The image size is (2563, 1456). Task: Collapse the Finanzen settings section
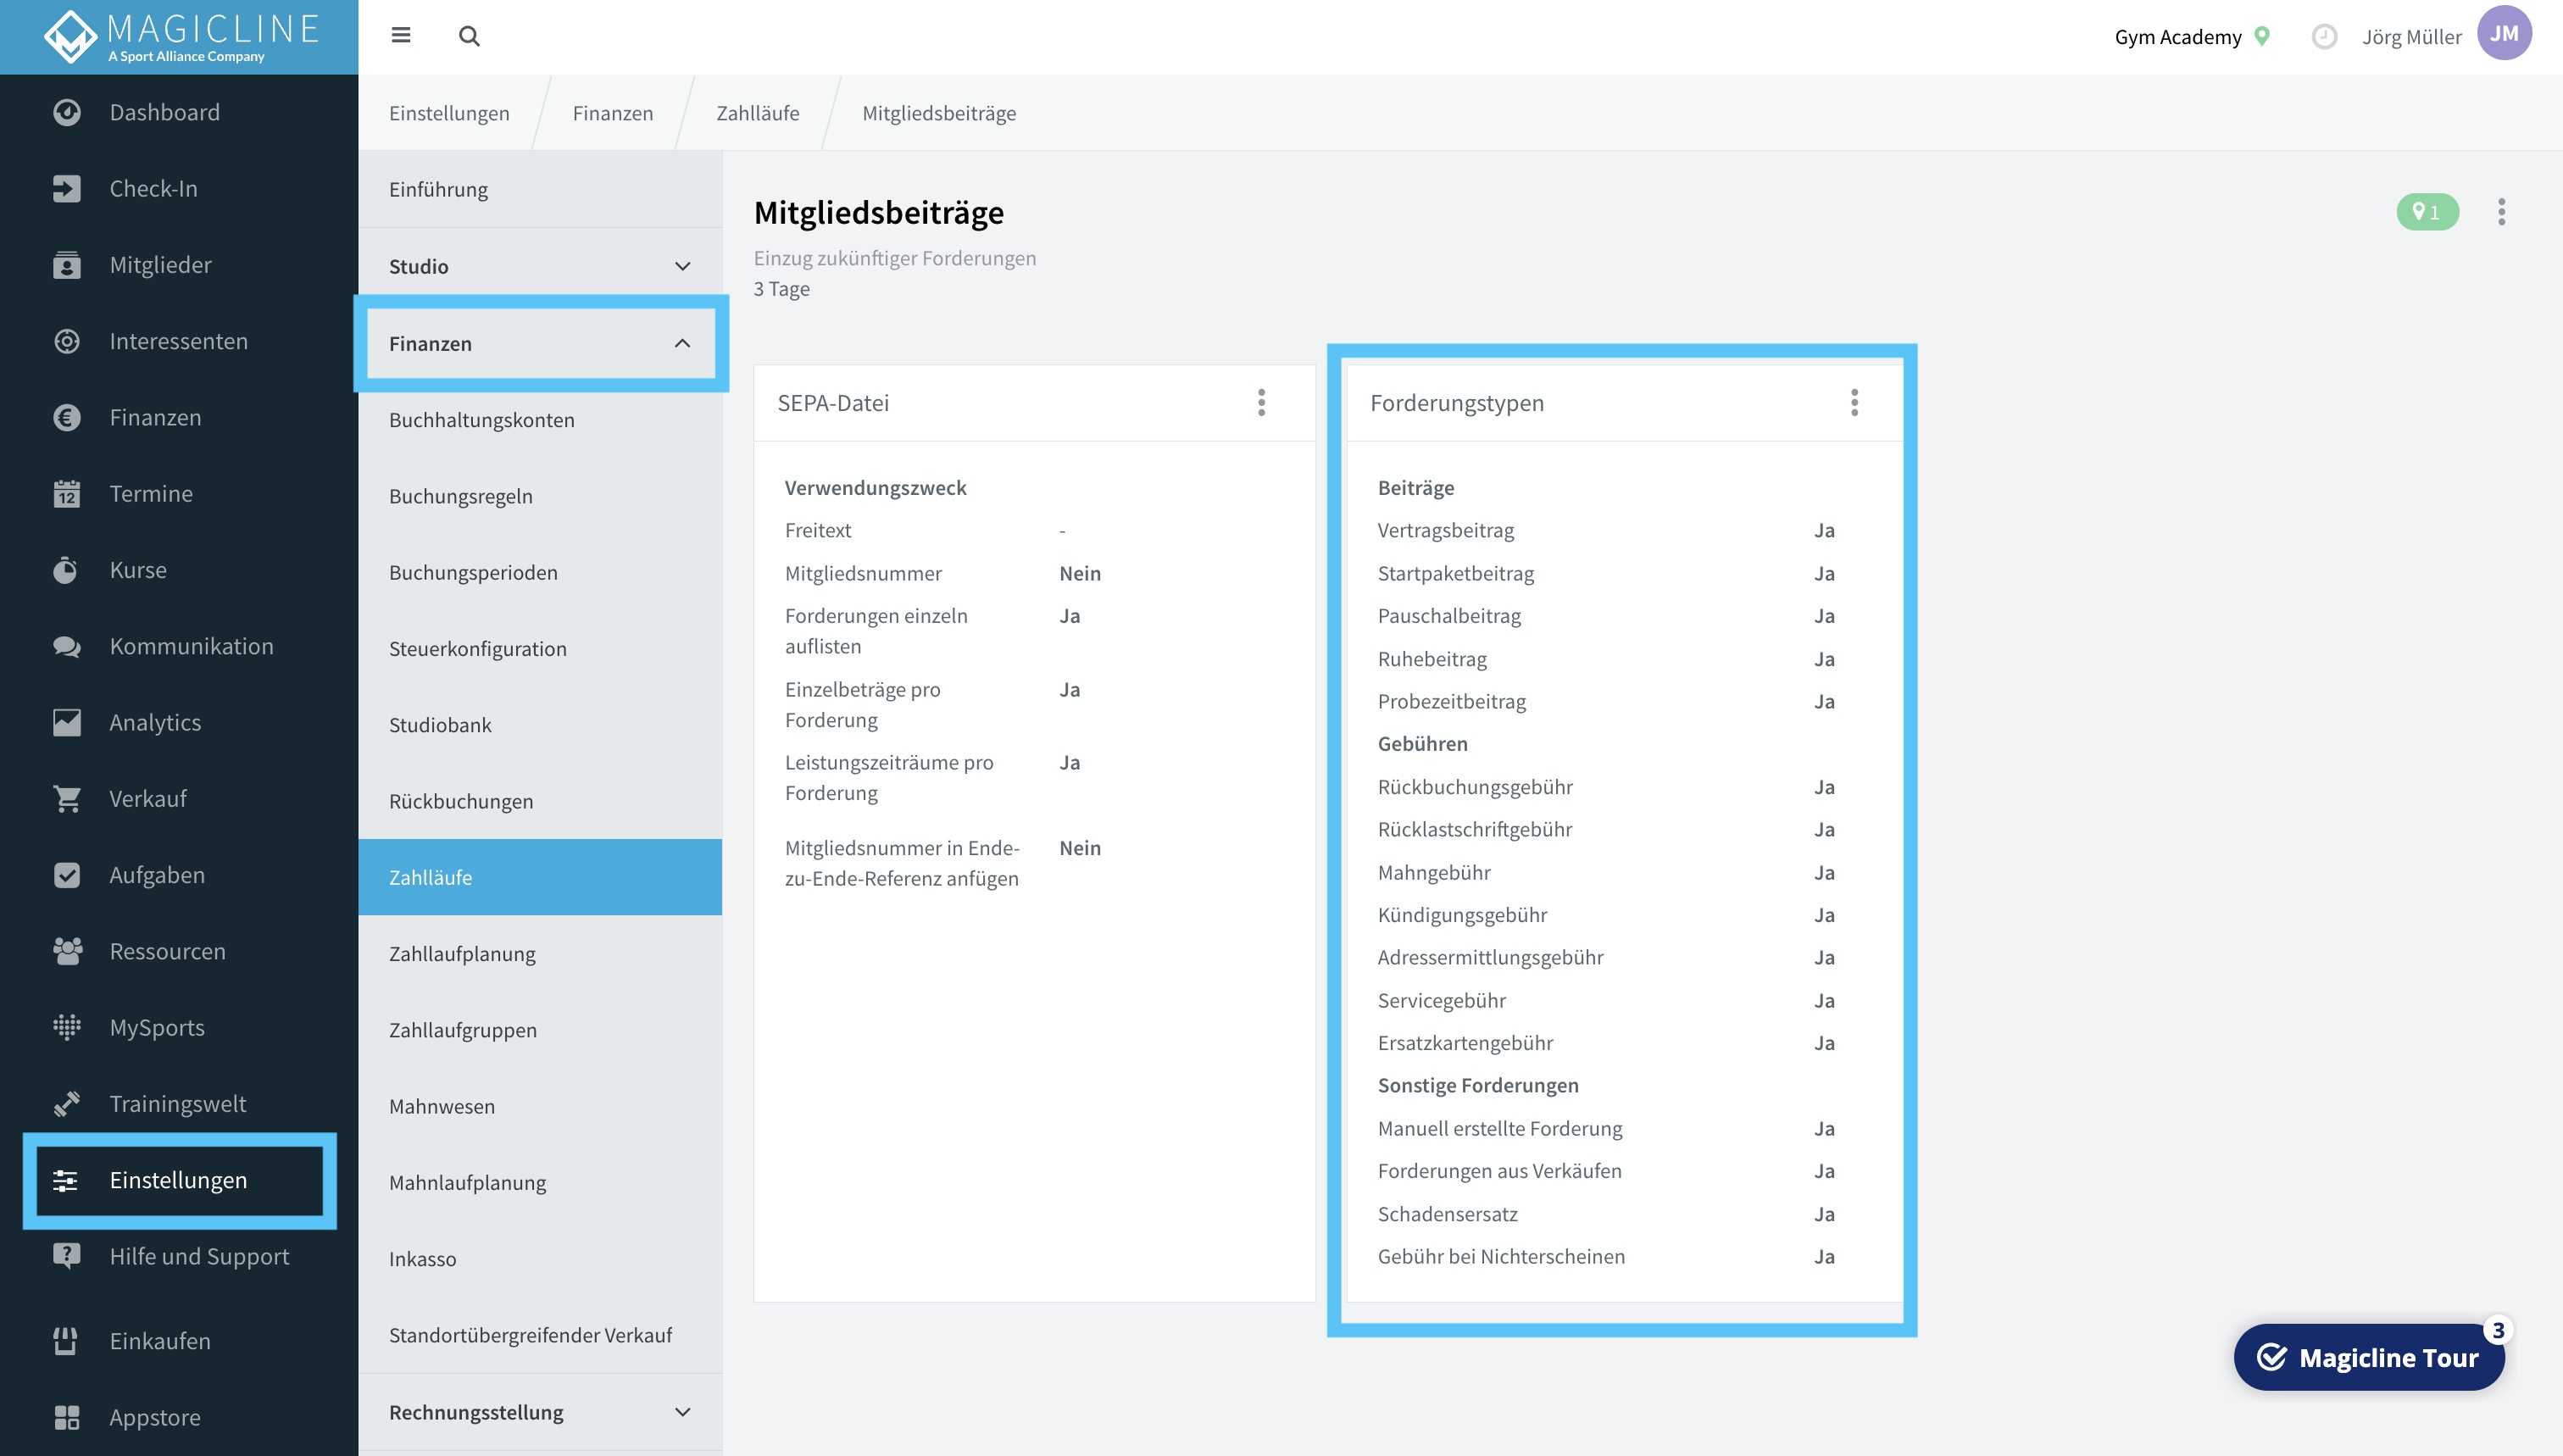click(540, 343)
